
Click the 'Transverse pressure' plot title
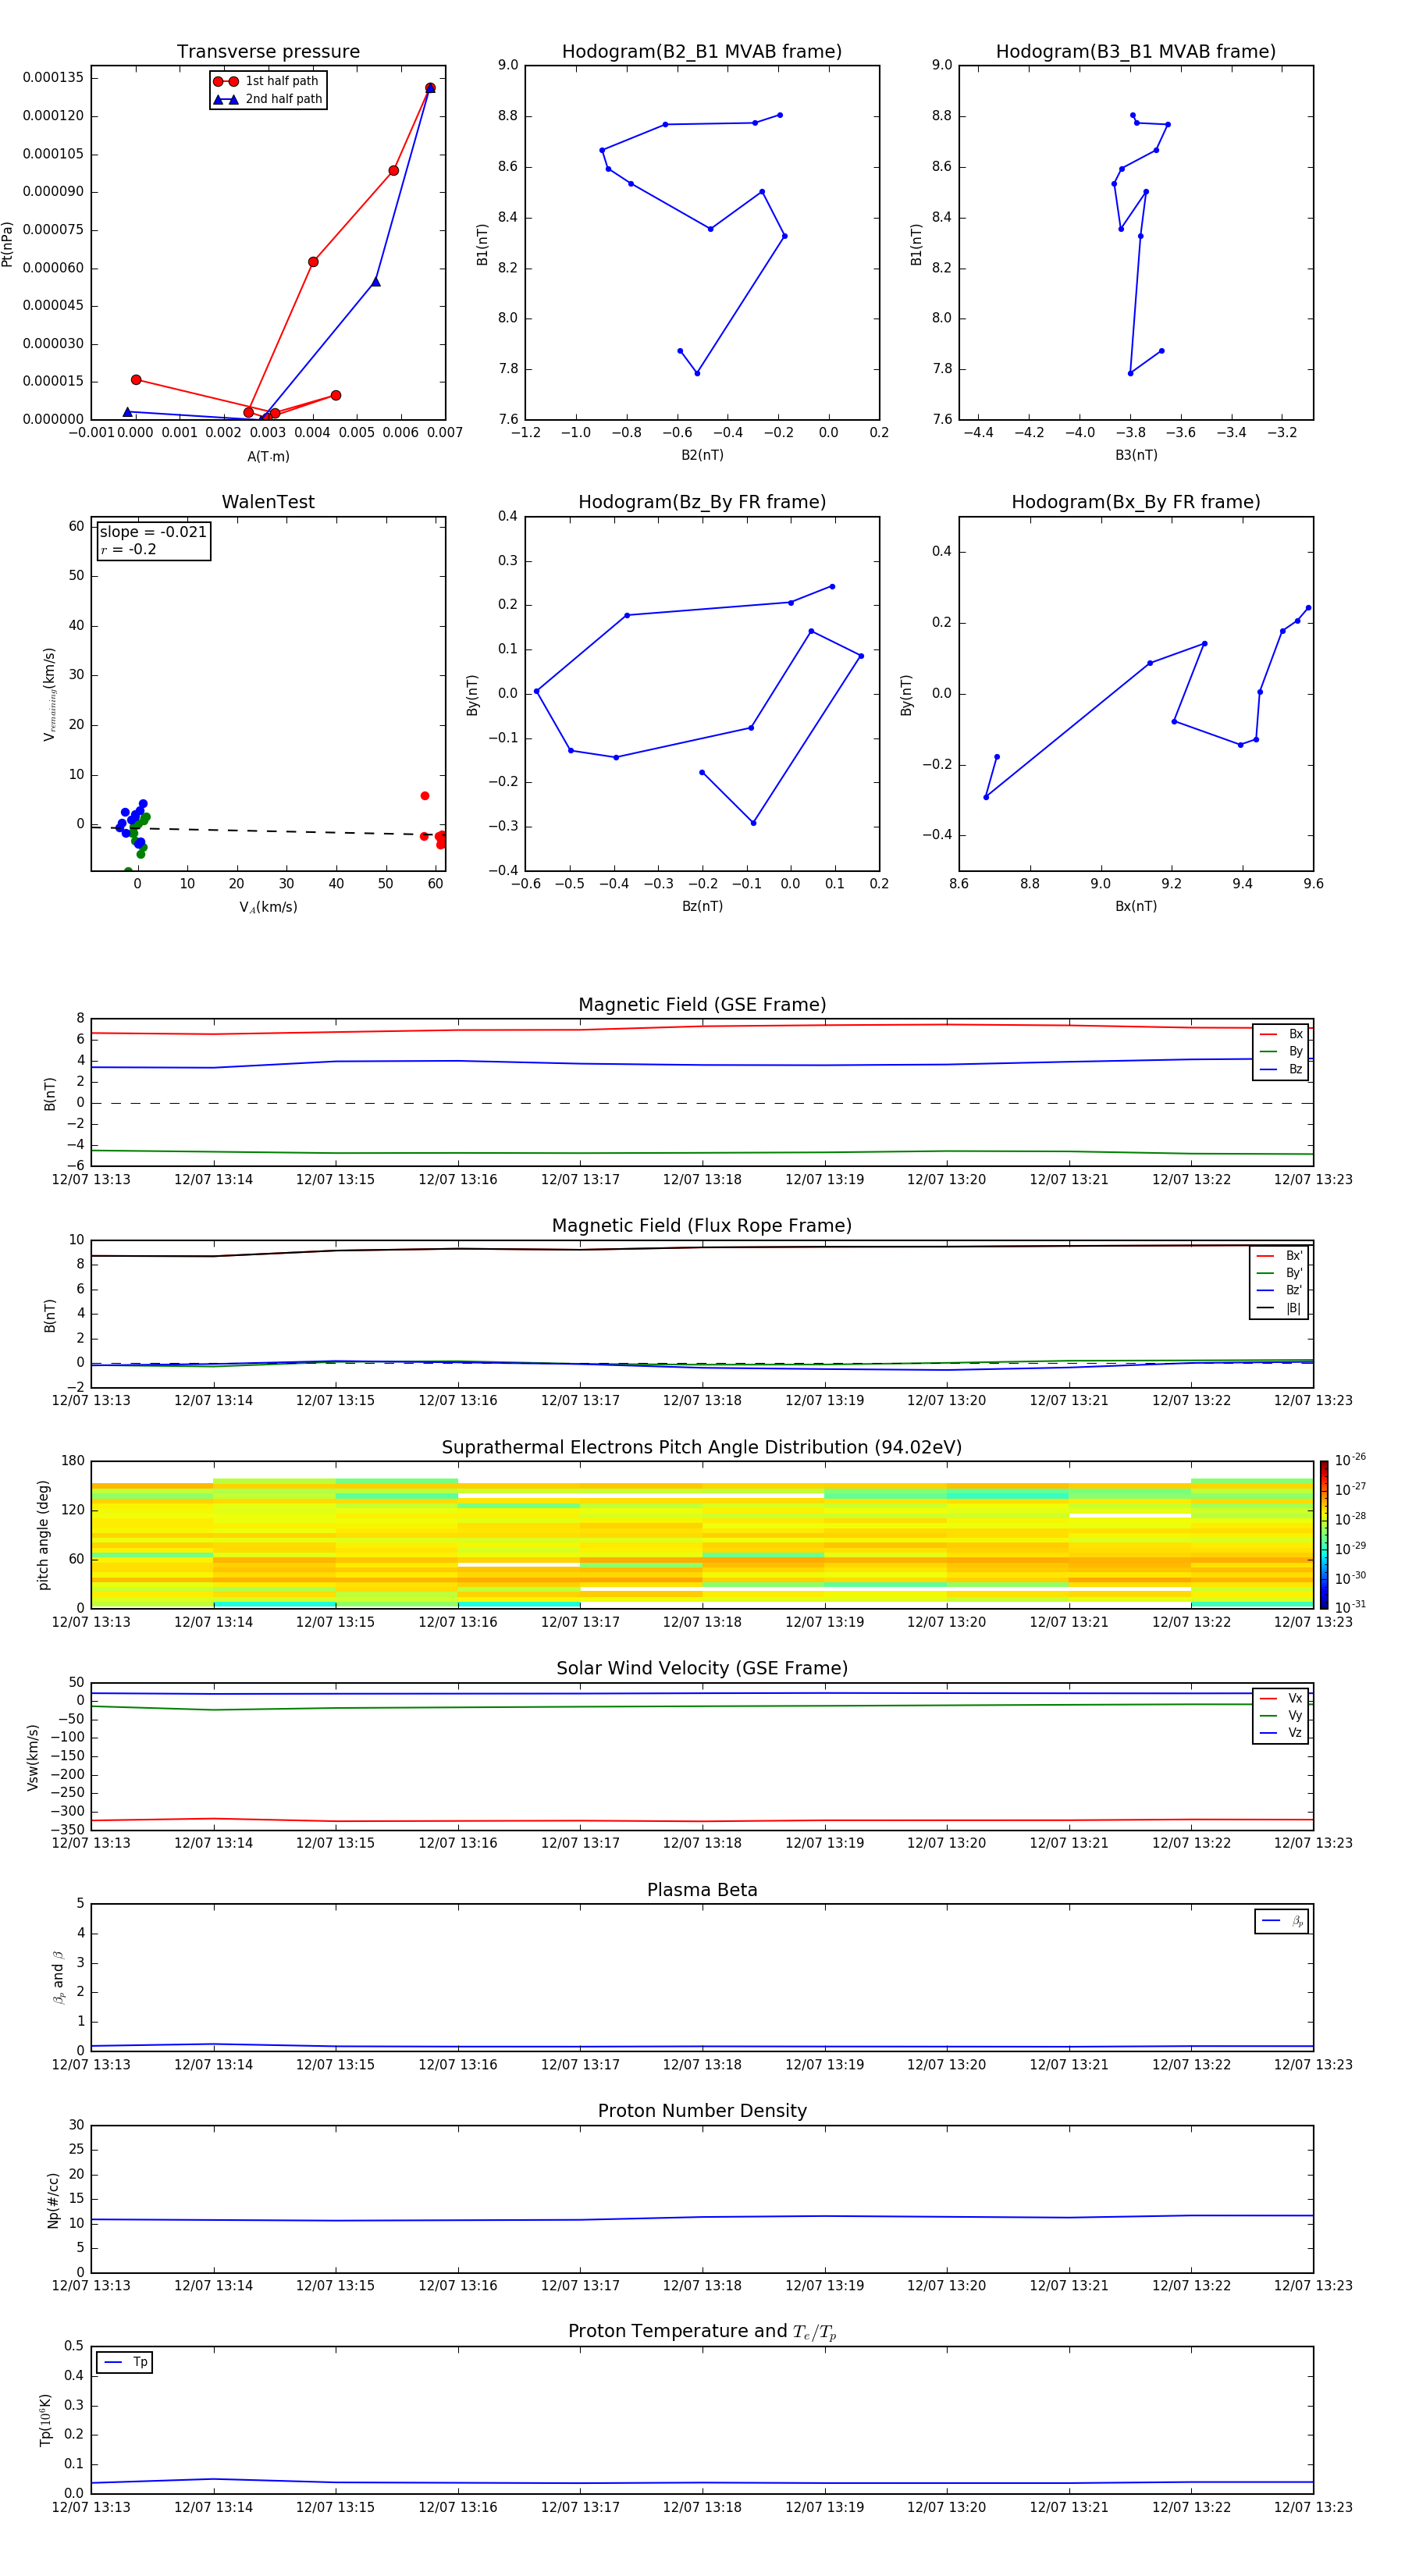[x=268, y=52]
